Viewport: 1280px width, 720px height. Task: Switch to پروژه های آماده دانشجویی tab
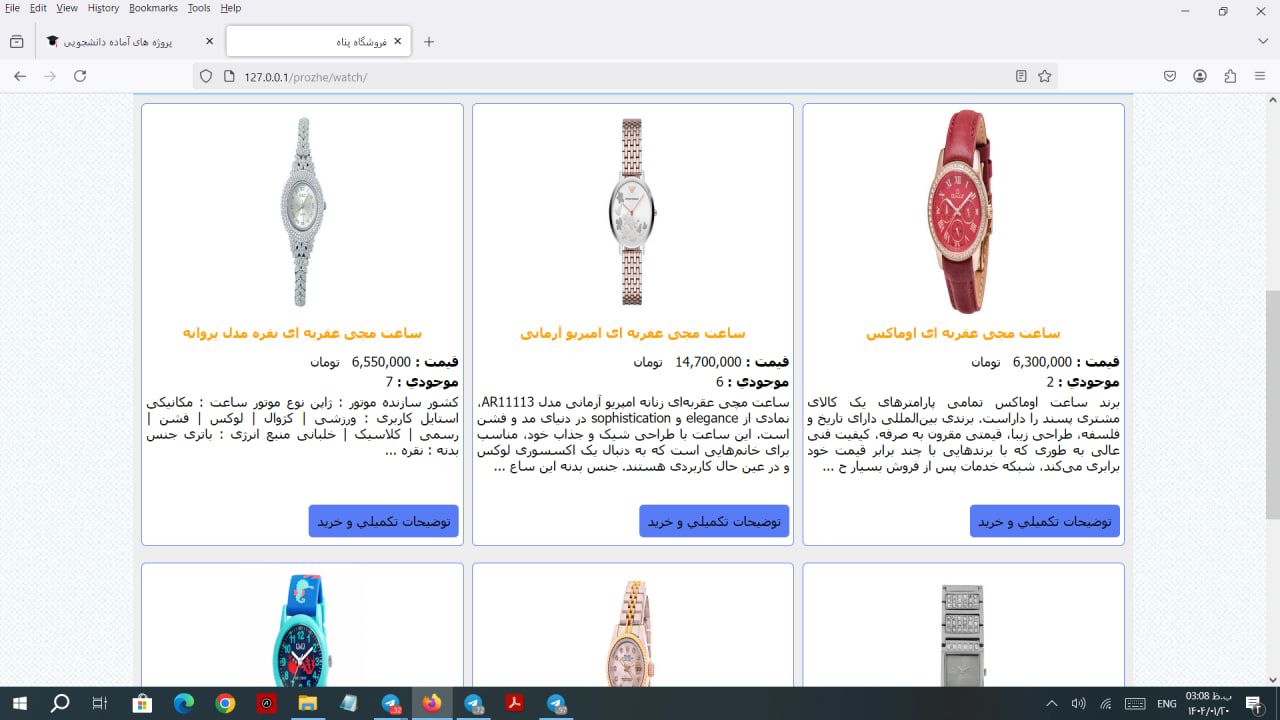coord(129,42)
